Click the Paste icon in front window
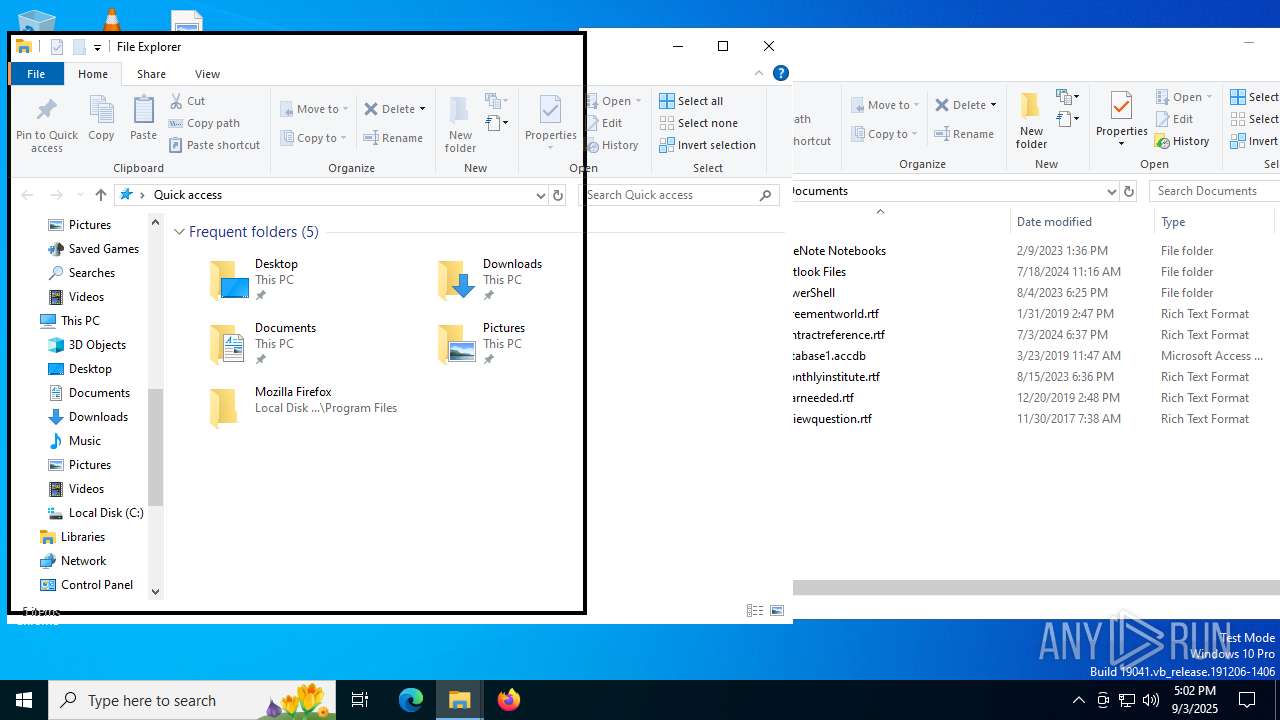The height and width of the screenshot is (720, 1280). 143,109
